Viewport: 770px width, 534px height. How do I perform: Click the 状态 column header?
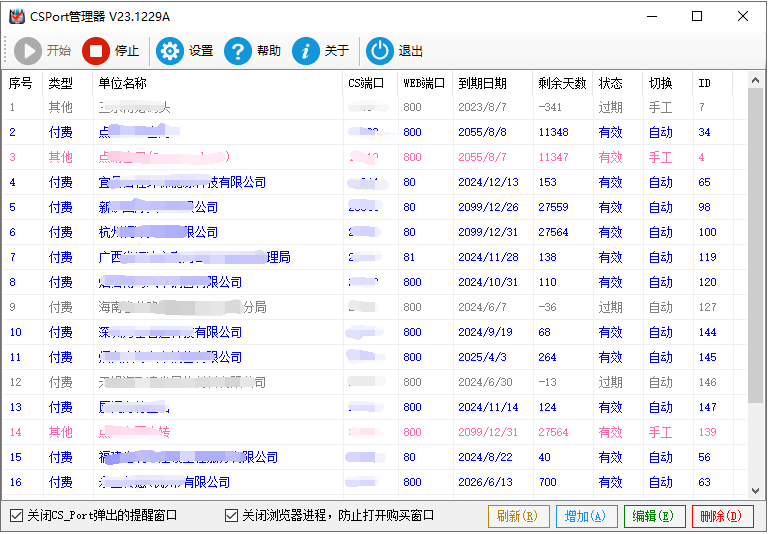pos(610,83)
